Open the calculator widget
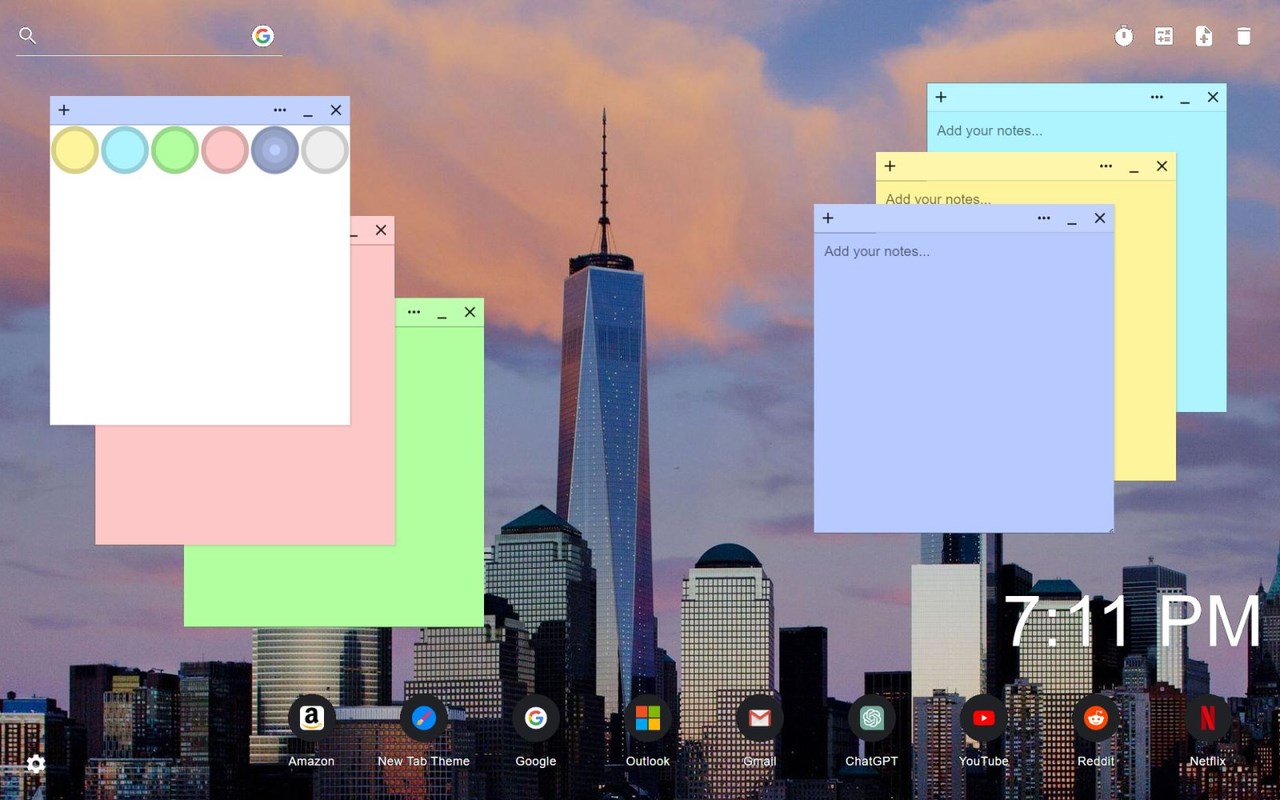 [x=1164, y=36]
